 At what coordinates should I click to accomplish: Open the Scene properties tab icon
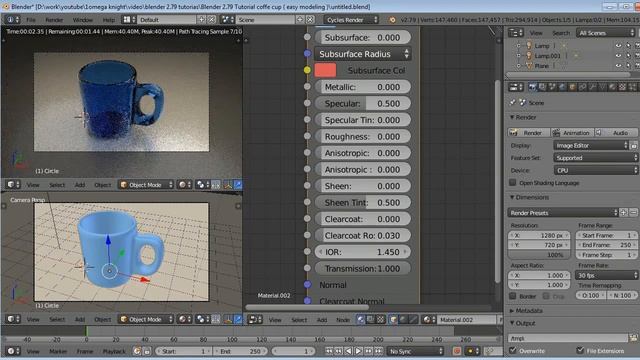552,87
